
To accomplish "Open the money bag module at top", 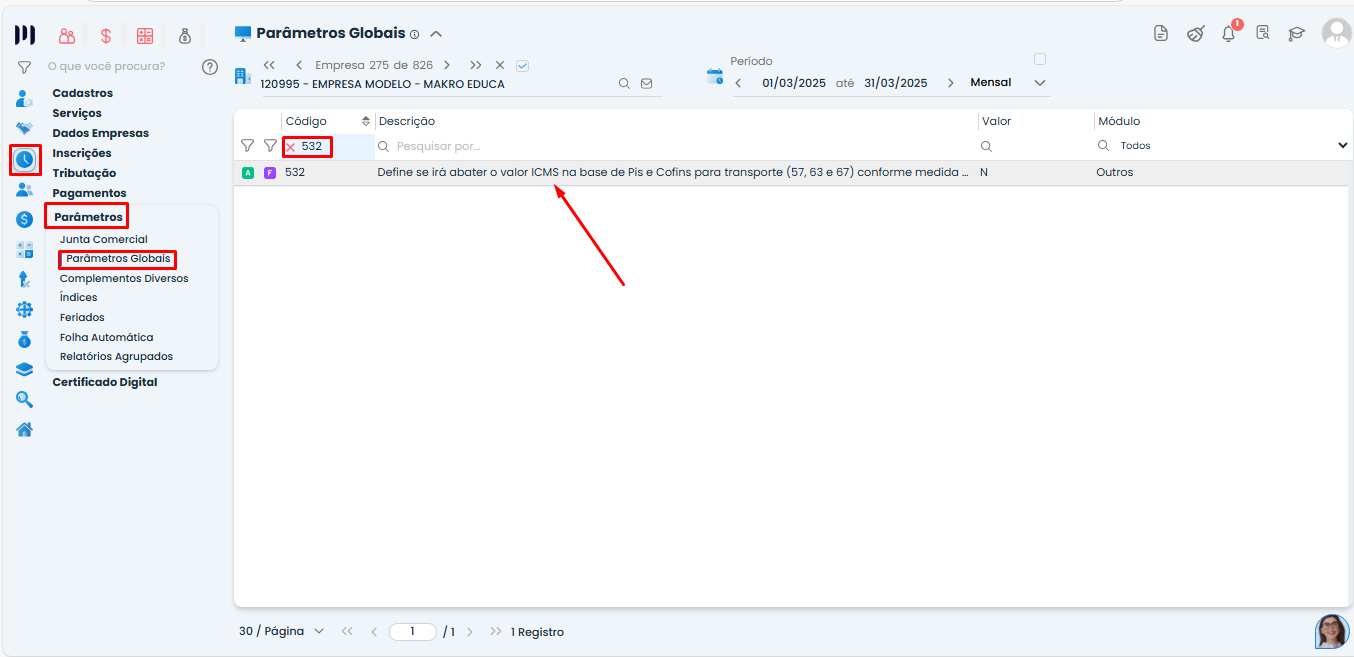I will (x=185, y=36).
